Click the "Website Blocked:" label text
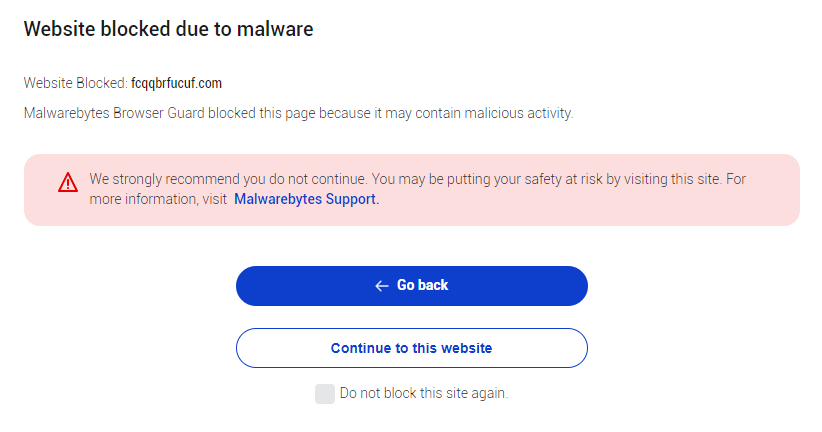 (75, 83)
